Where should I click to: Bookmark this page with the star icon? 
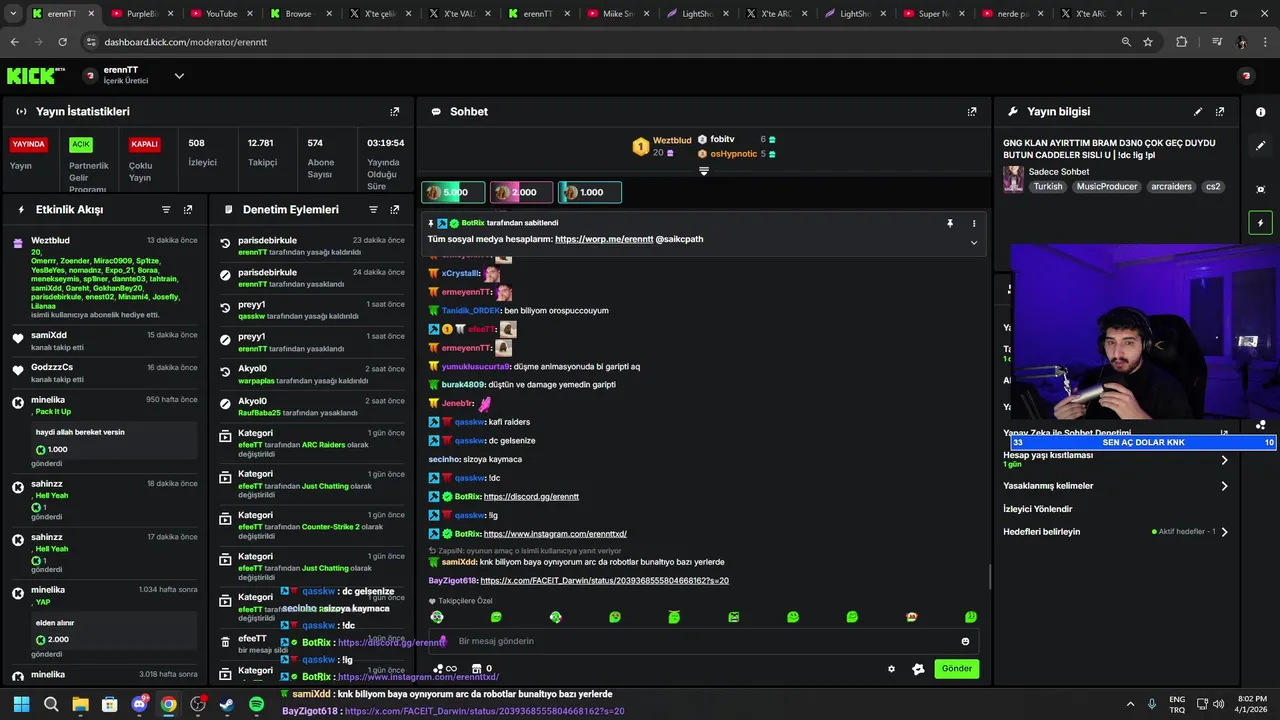click(1148, 42)
